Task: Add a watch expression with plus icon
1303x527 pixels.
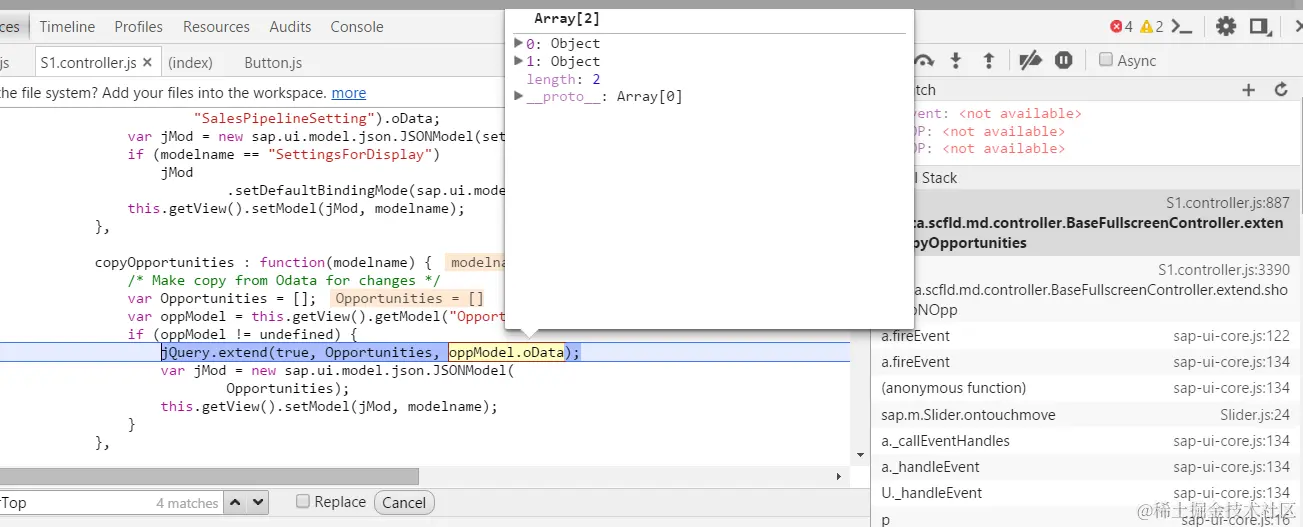Action: (x=1248, y=90)
